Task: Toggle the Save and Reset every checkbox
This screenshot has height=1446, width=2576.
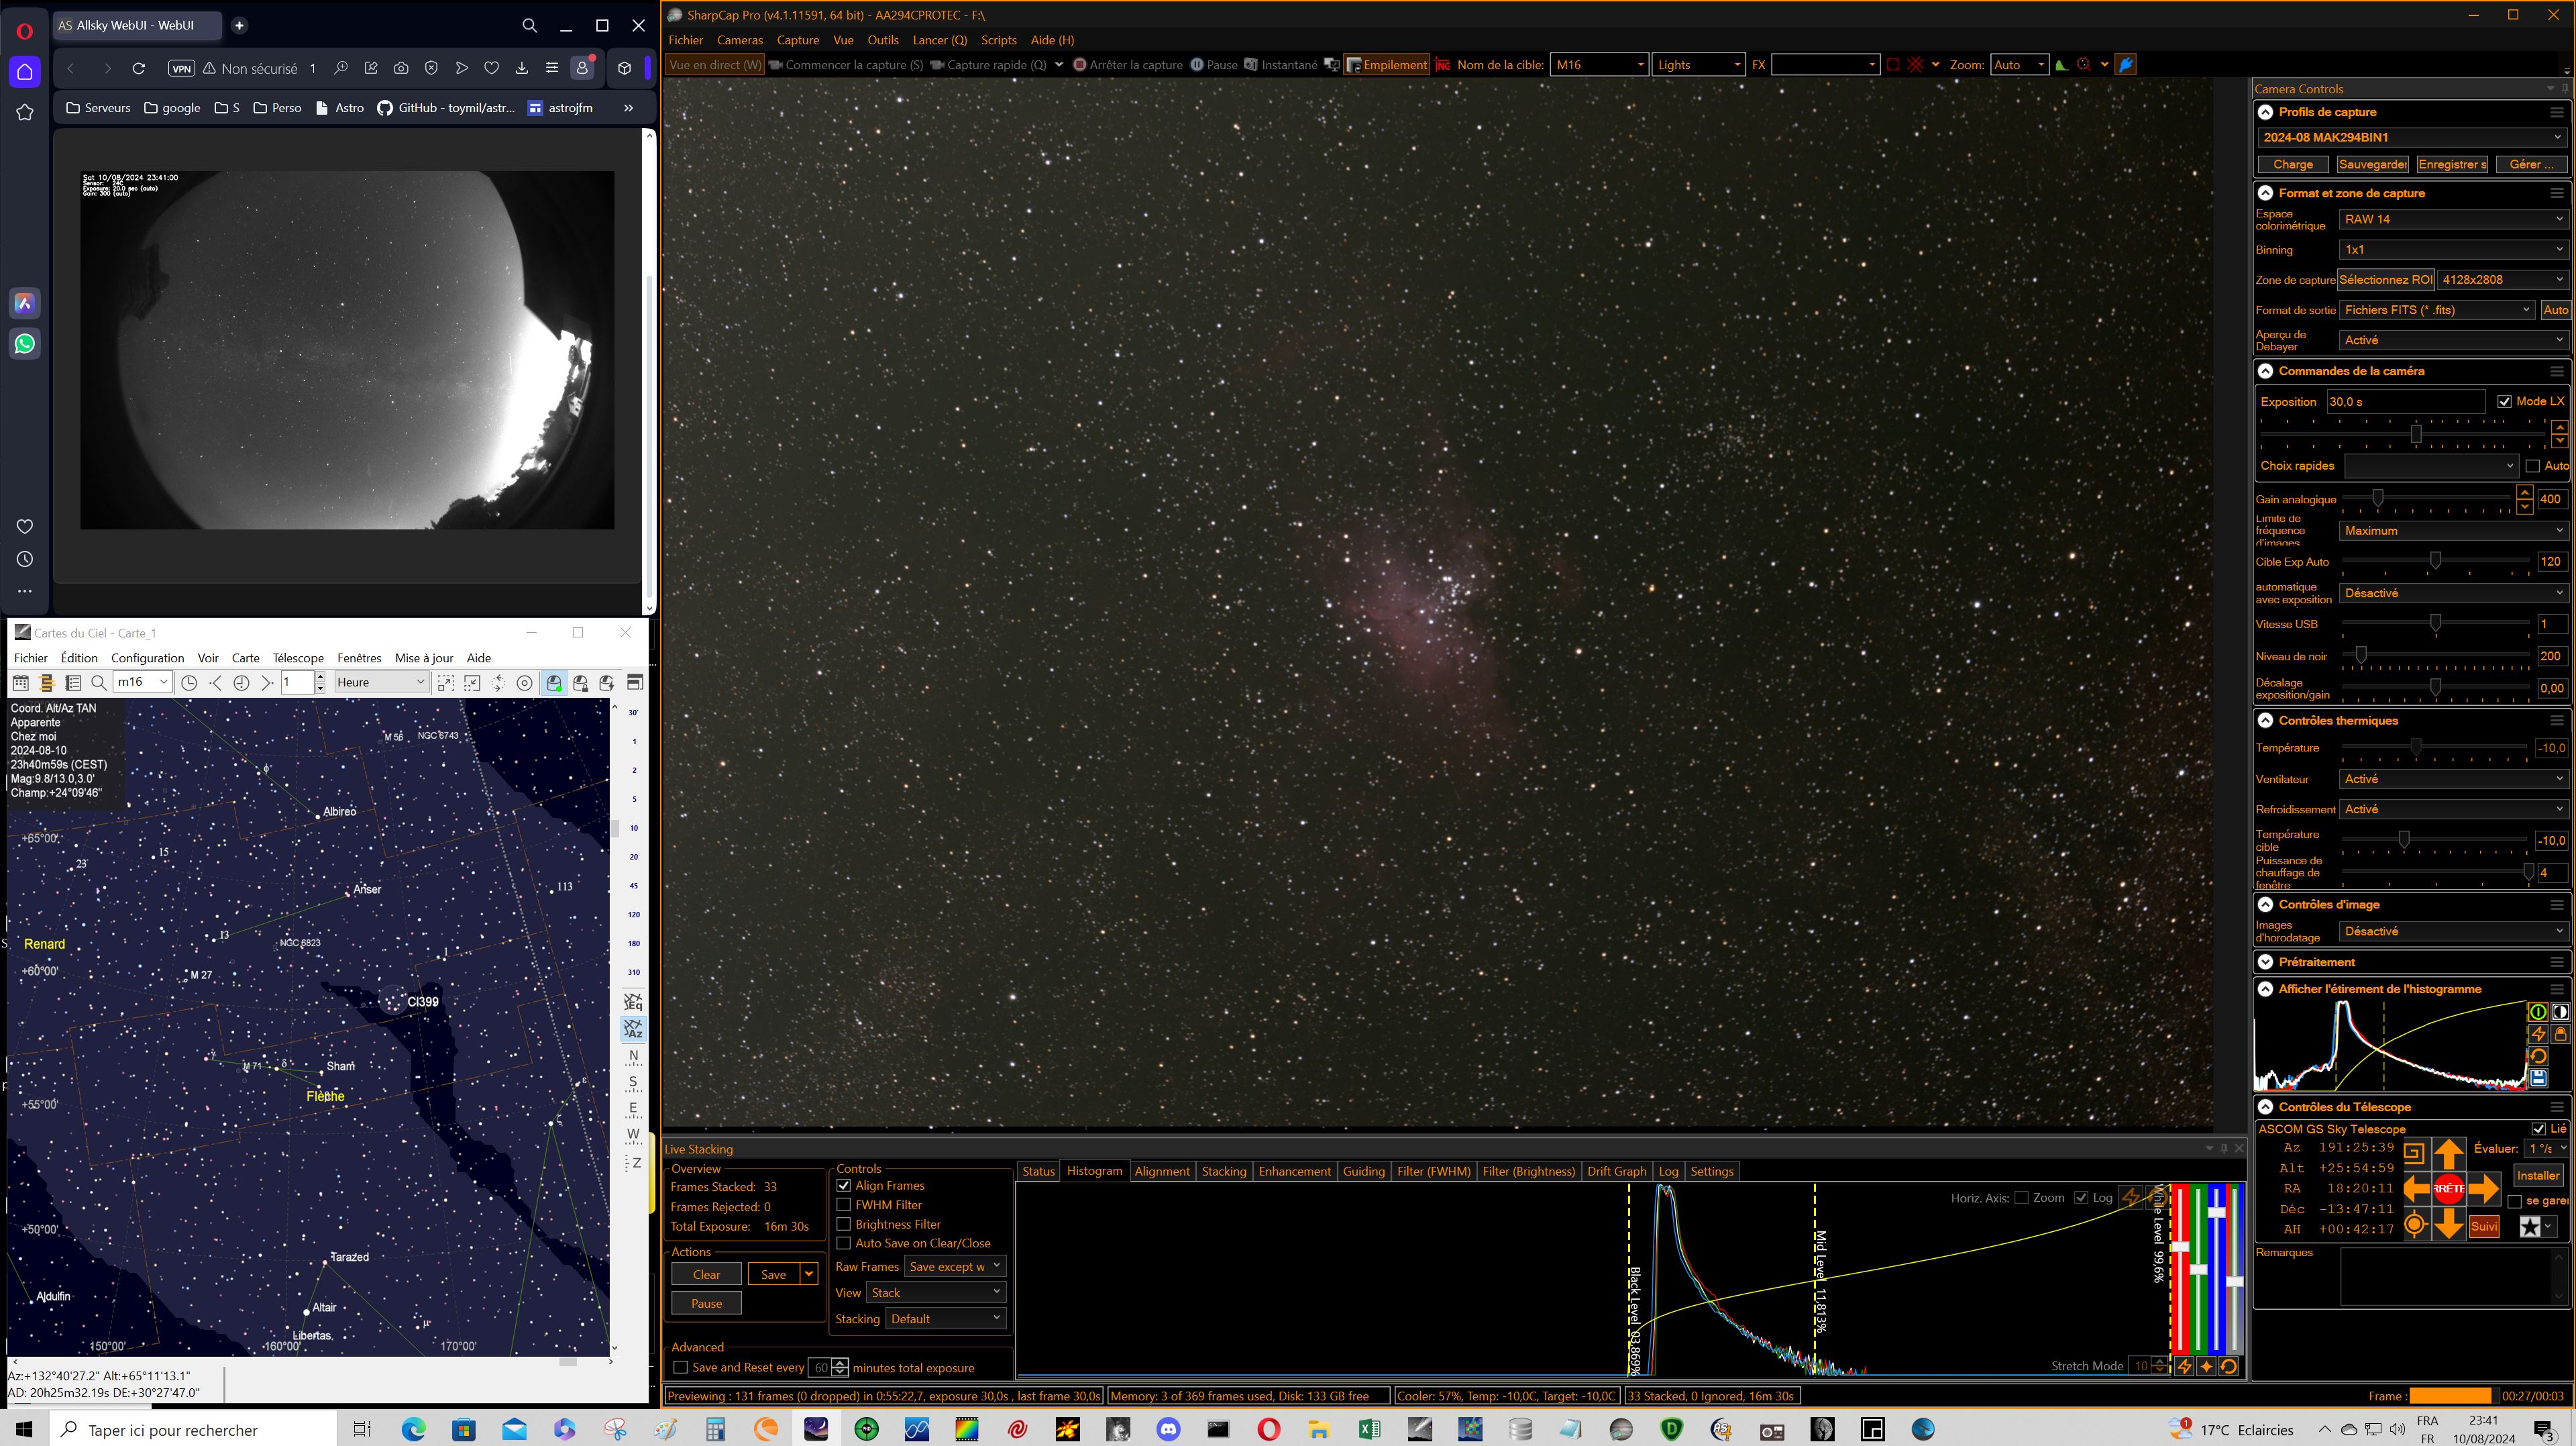Action: click(x=681, y=1368)
